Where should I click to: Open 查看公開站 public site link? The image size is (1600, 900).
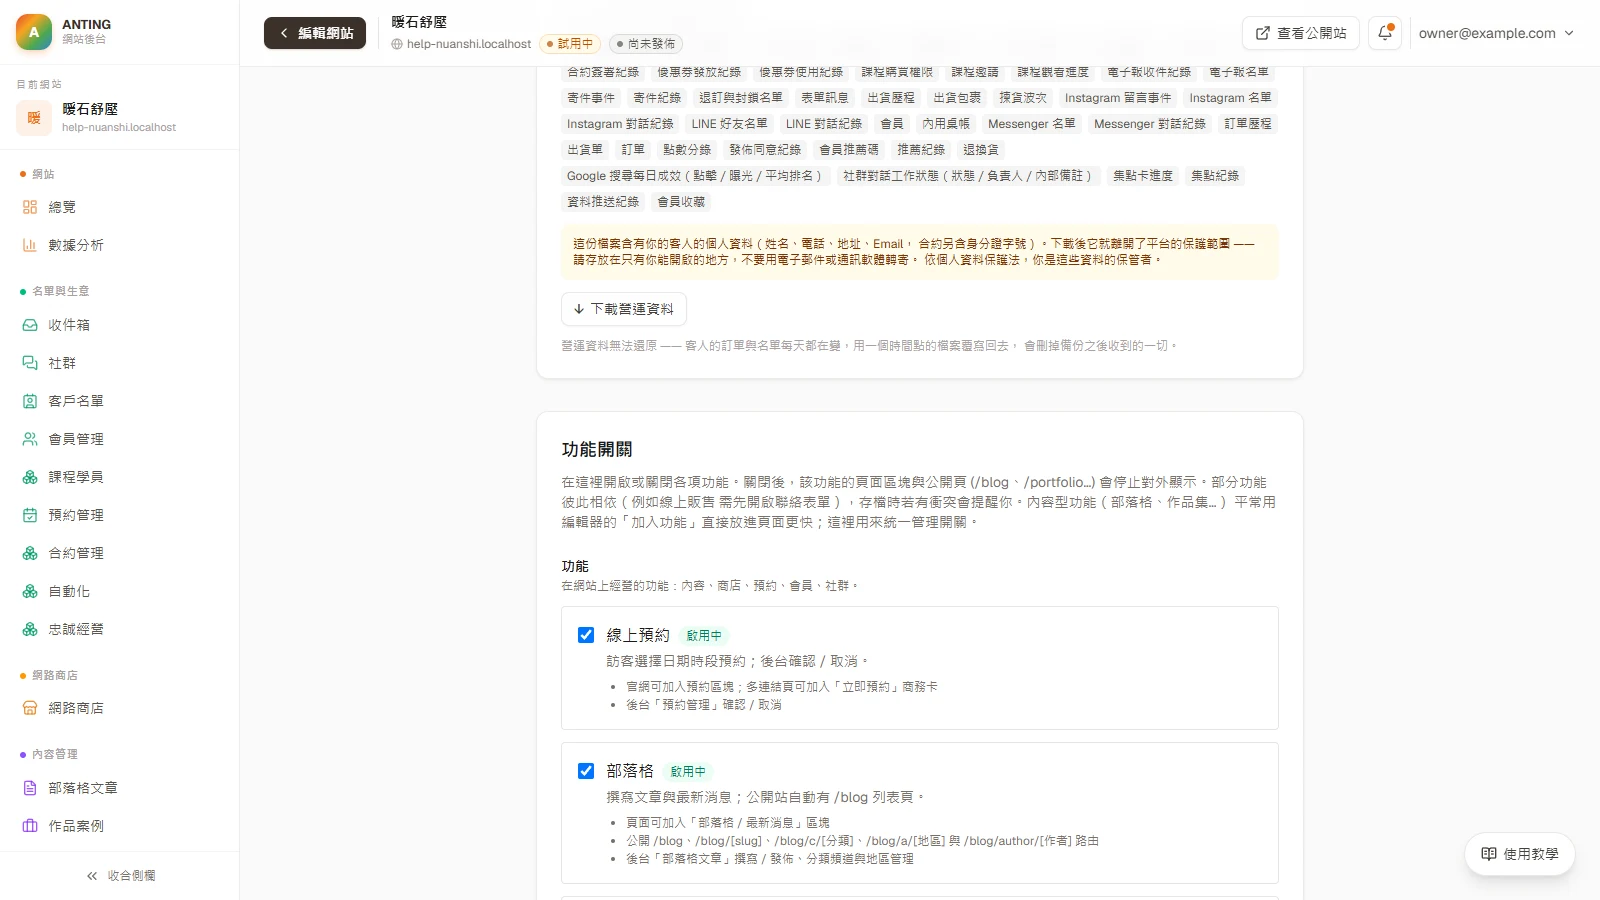coord(1301,33)
